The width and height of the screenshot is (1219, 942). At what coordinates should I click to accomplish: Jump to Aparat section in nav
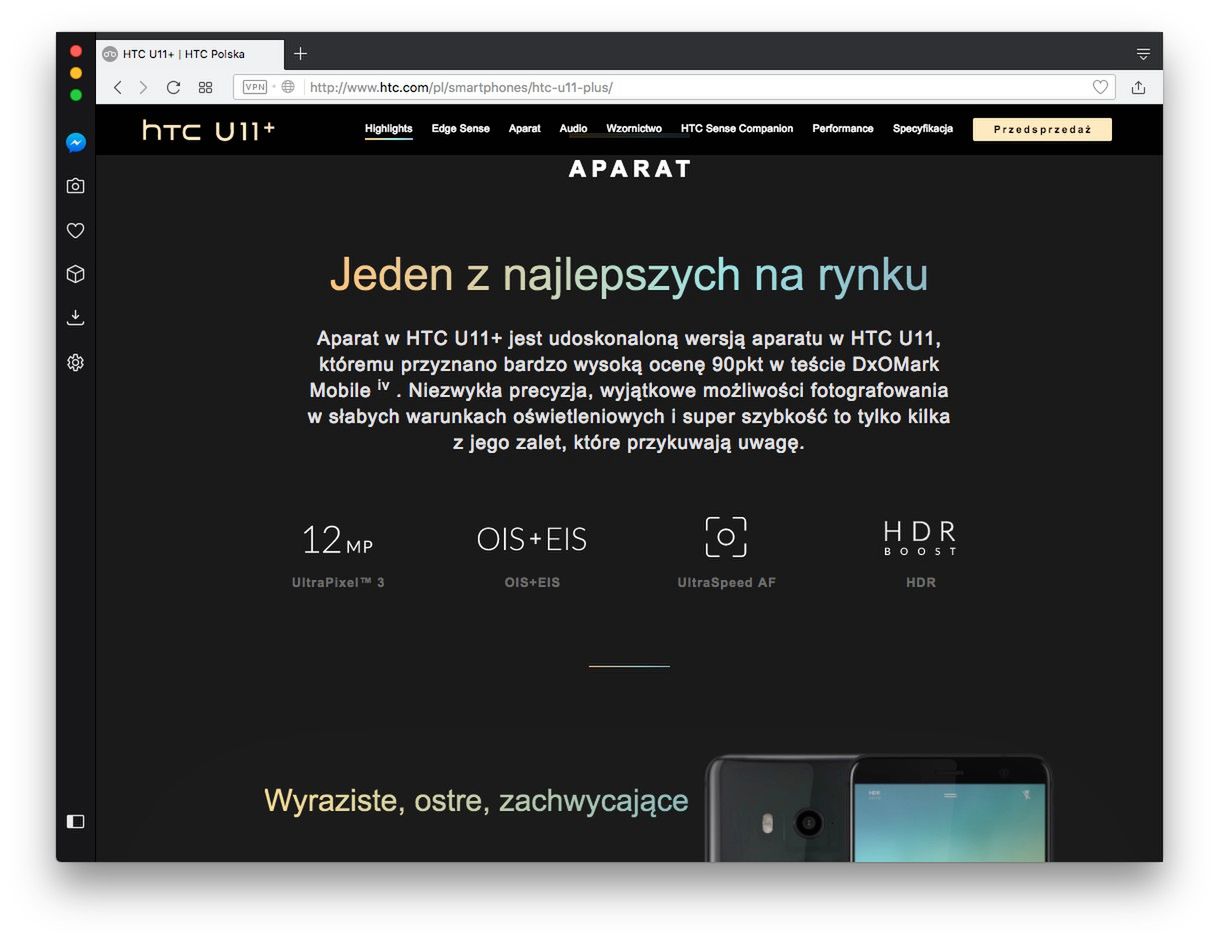coord(525,129)
